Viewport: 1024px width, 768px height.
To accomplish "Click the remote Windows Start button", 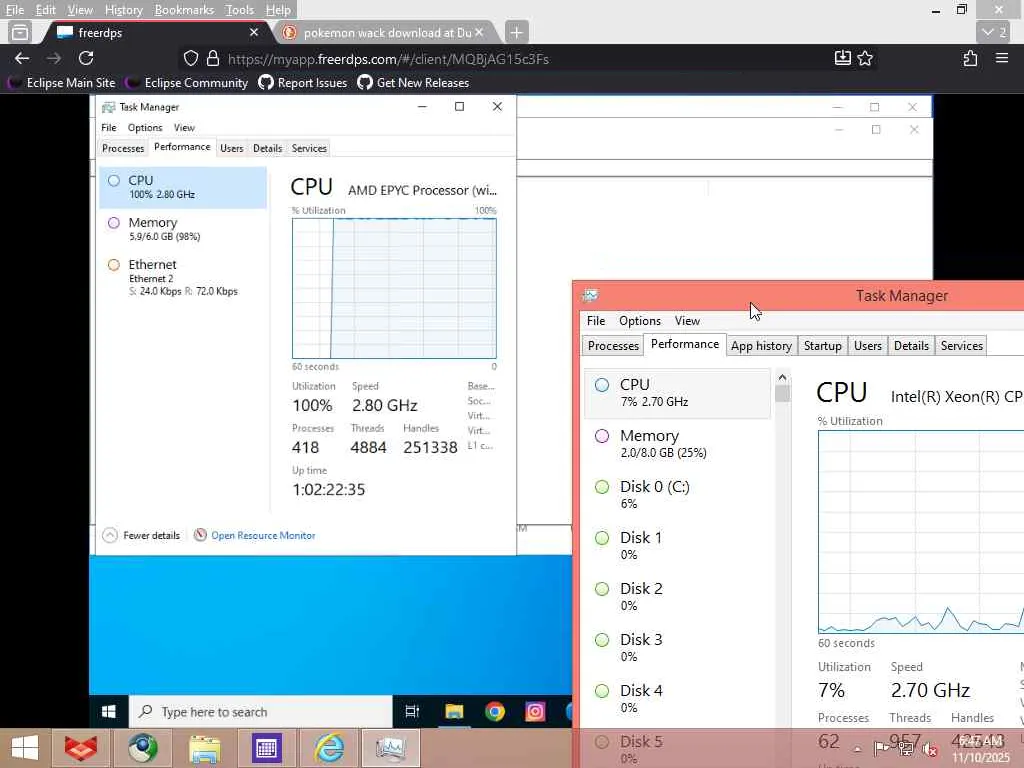I will 109,711.
